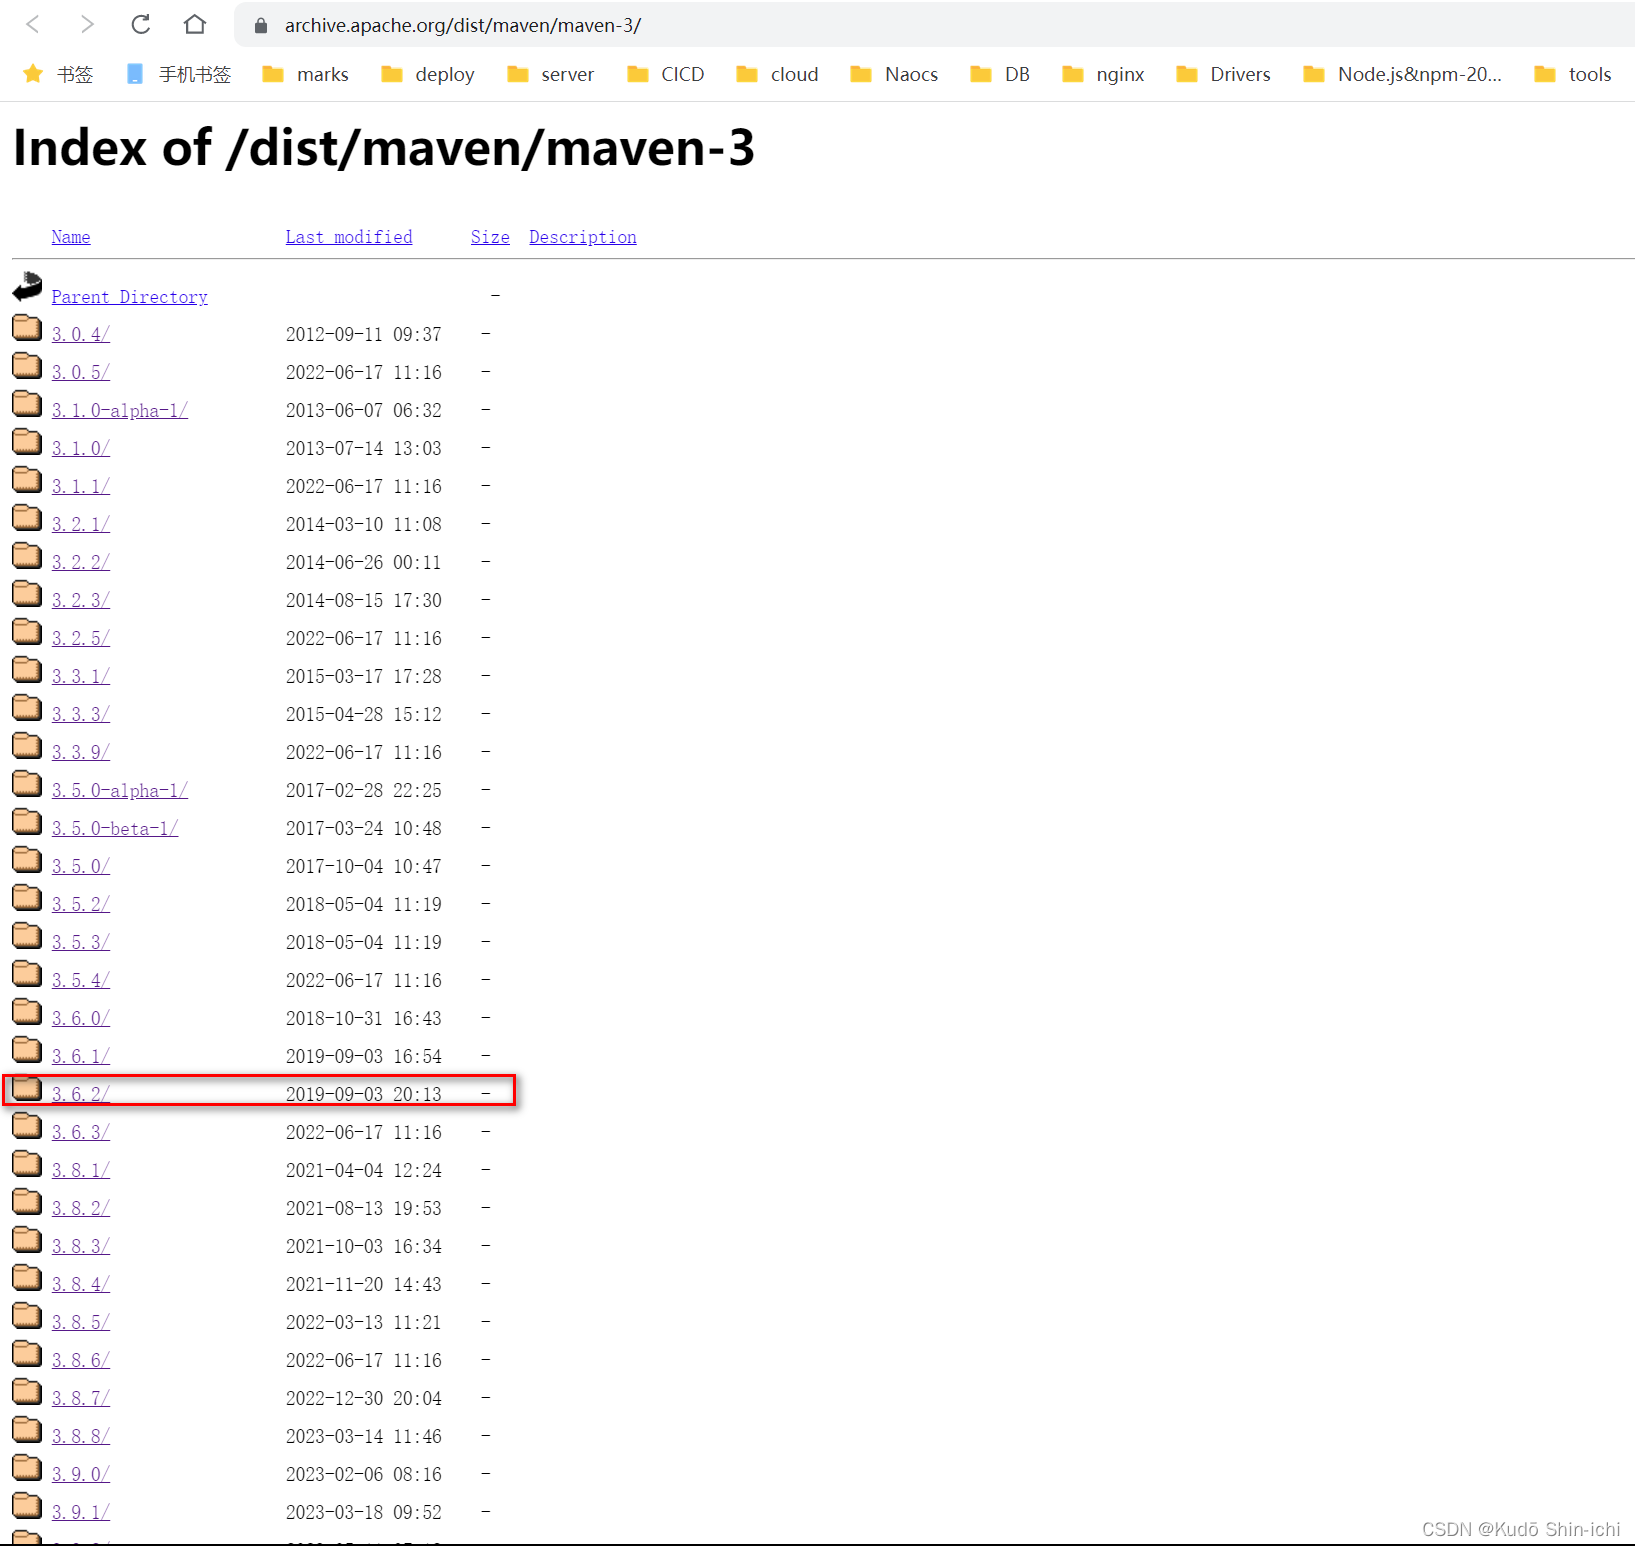1635x1546 pixels.
Task: Click folder icon beside 3.8.6/
Action: (x=27, y=1353)
